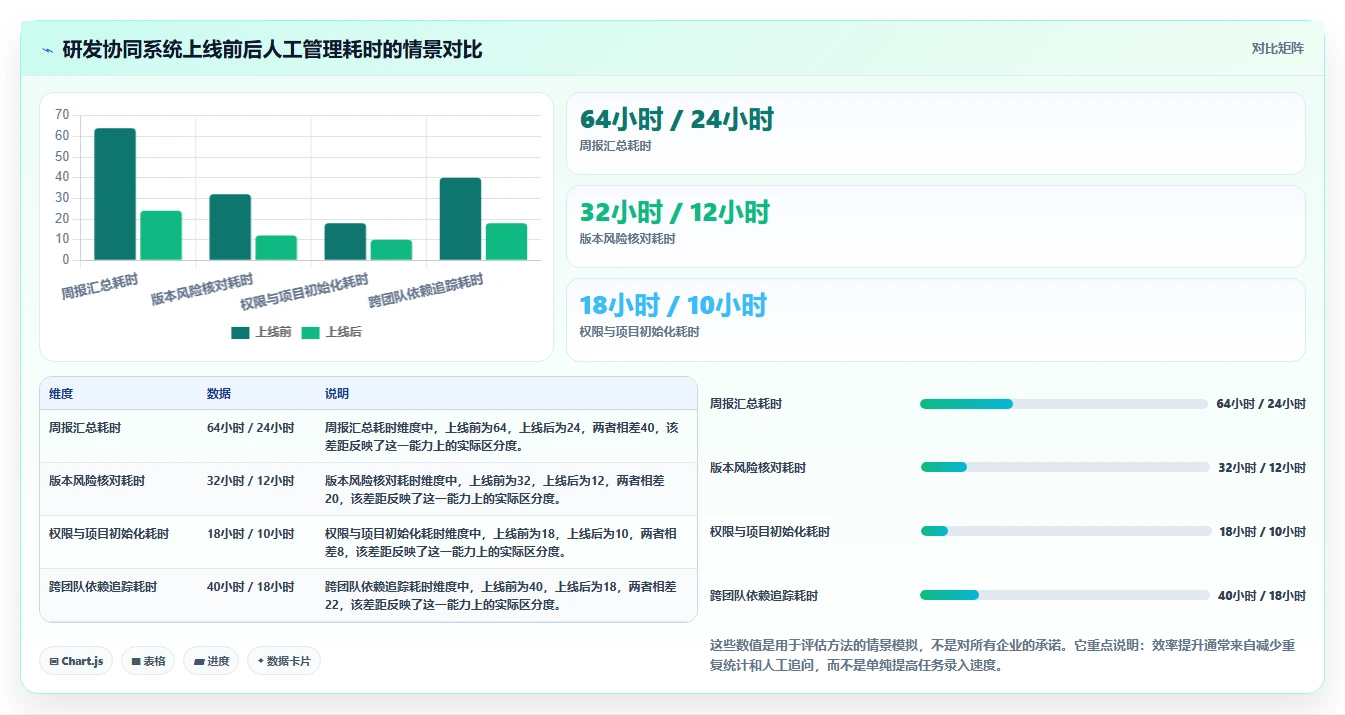Image resolution: width=1345 pixels, height=715 pixels.
Task: Click progress value 18小时 / 10小时
Action: coord(1262,531)
